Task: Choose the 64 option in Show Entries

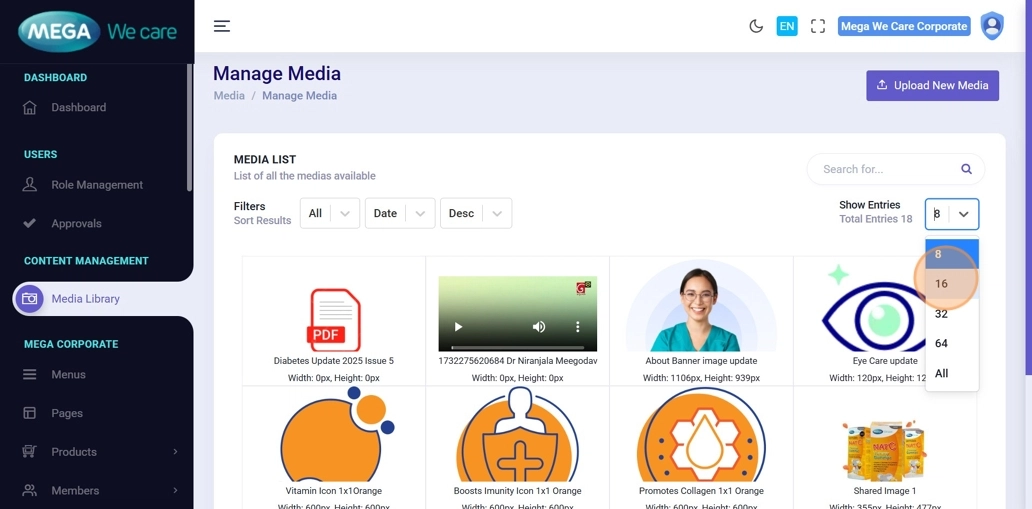Action: click(942, 343)
